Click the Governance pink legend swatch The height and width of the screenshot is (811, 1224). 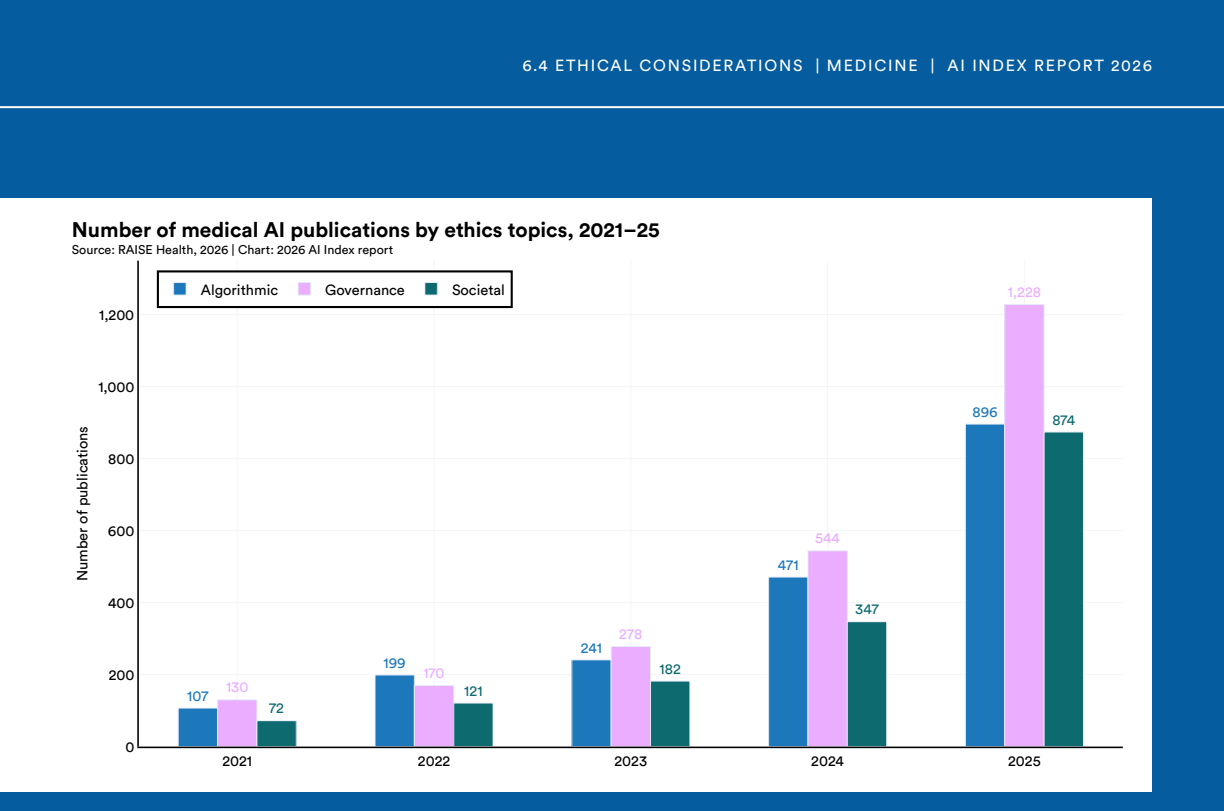point(305,289)
